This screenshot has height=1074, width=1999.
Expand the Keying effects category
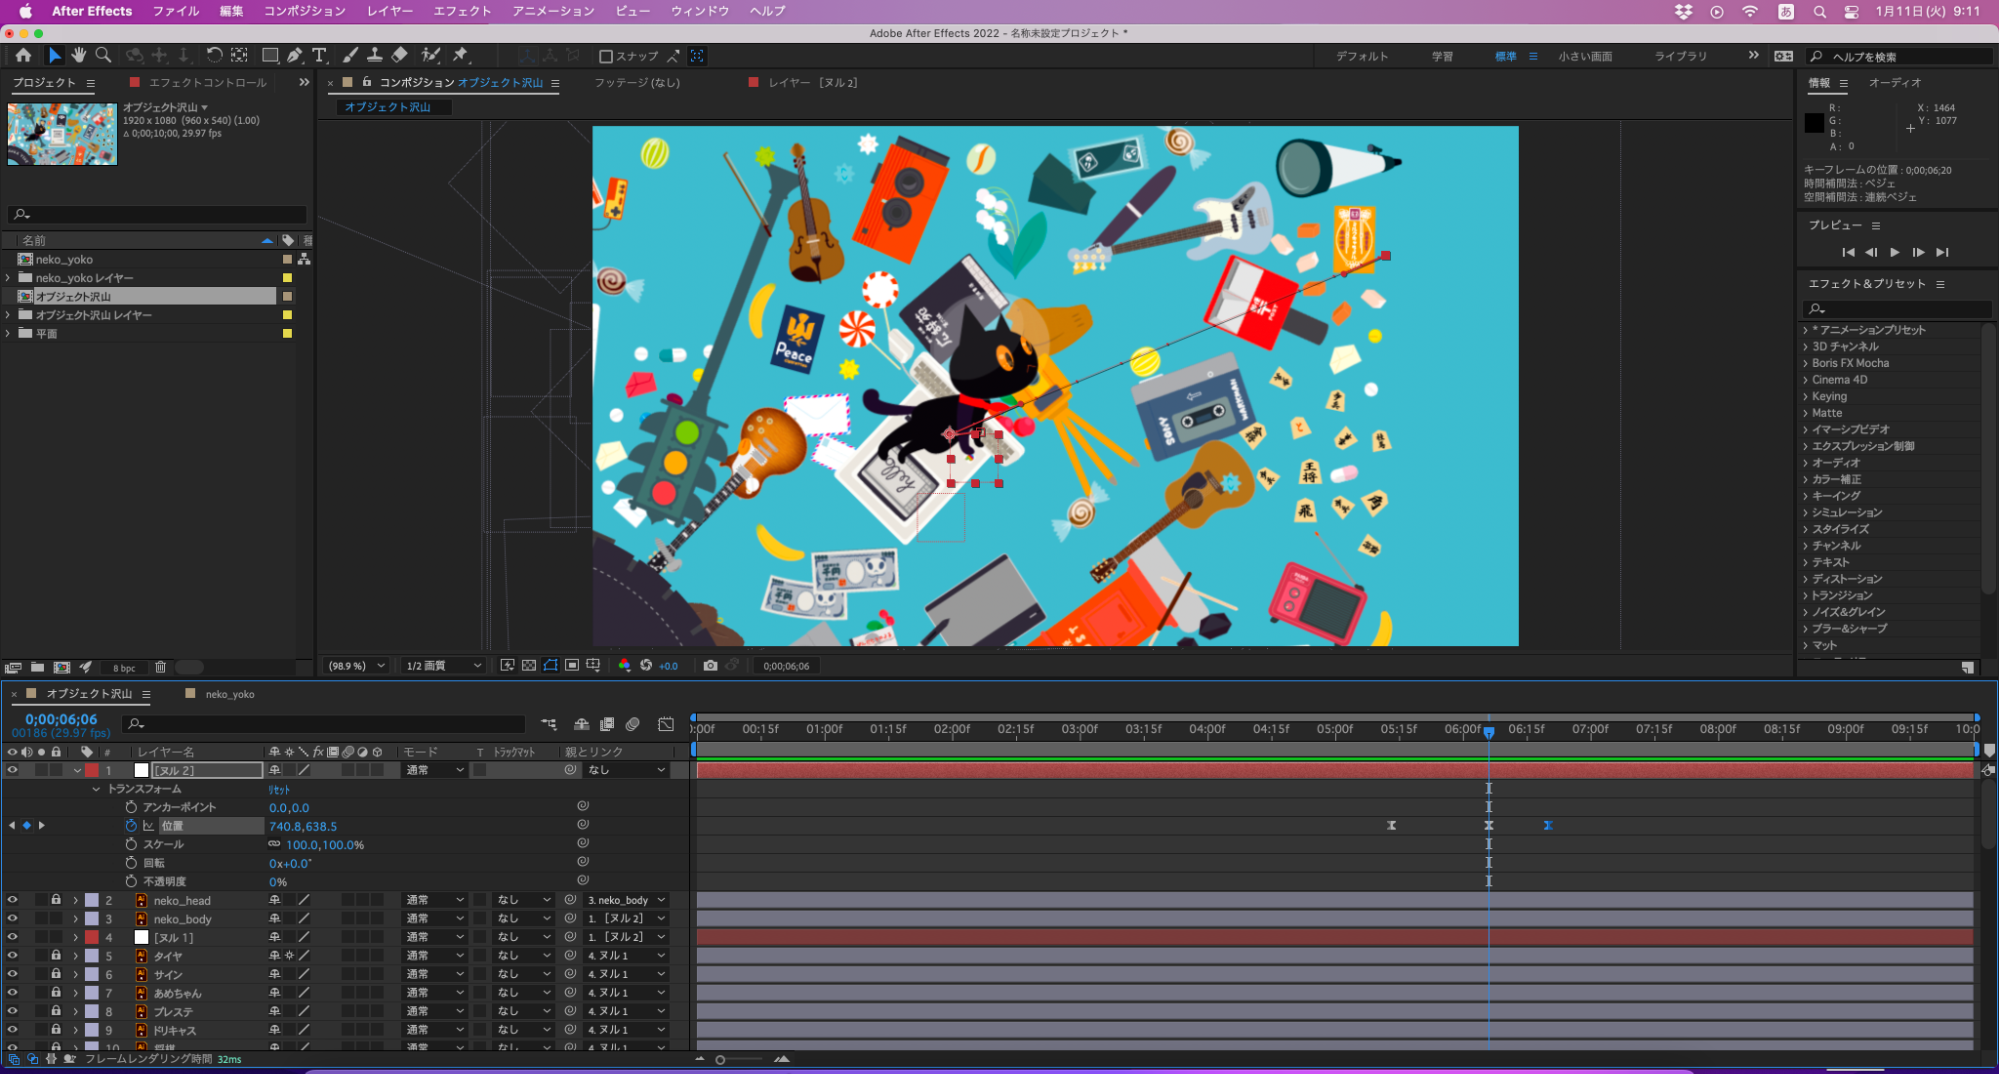(1806, 396)
